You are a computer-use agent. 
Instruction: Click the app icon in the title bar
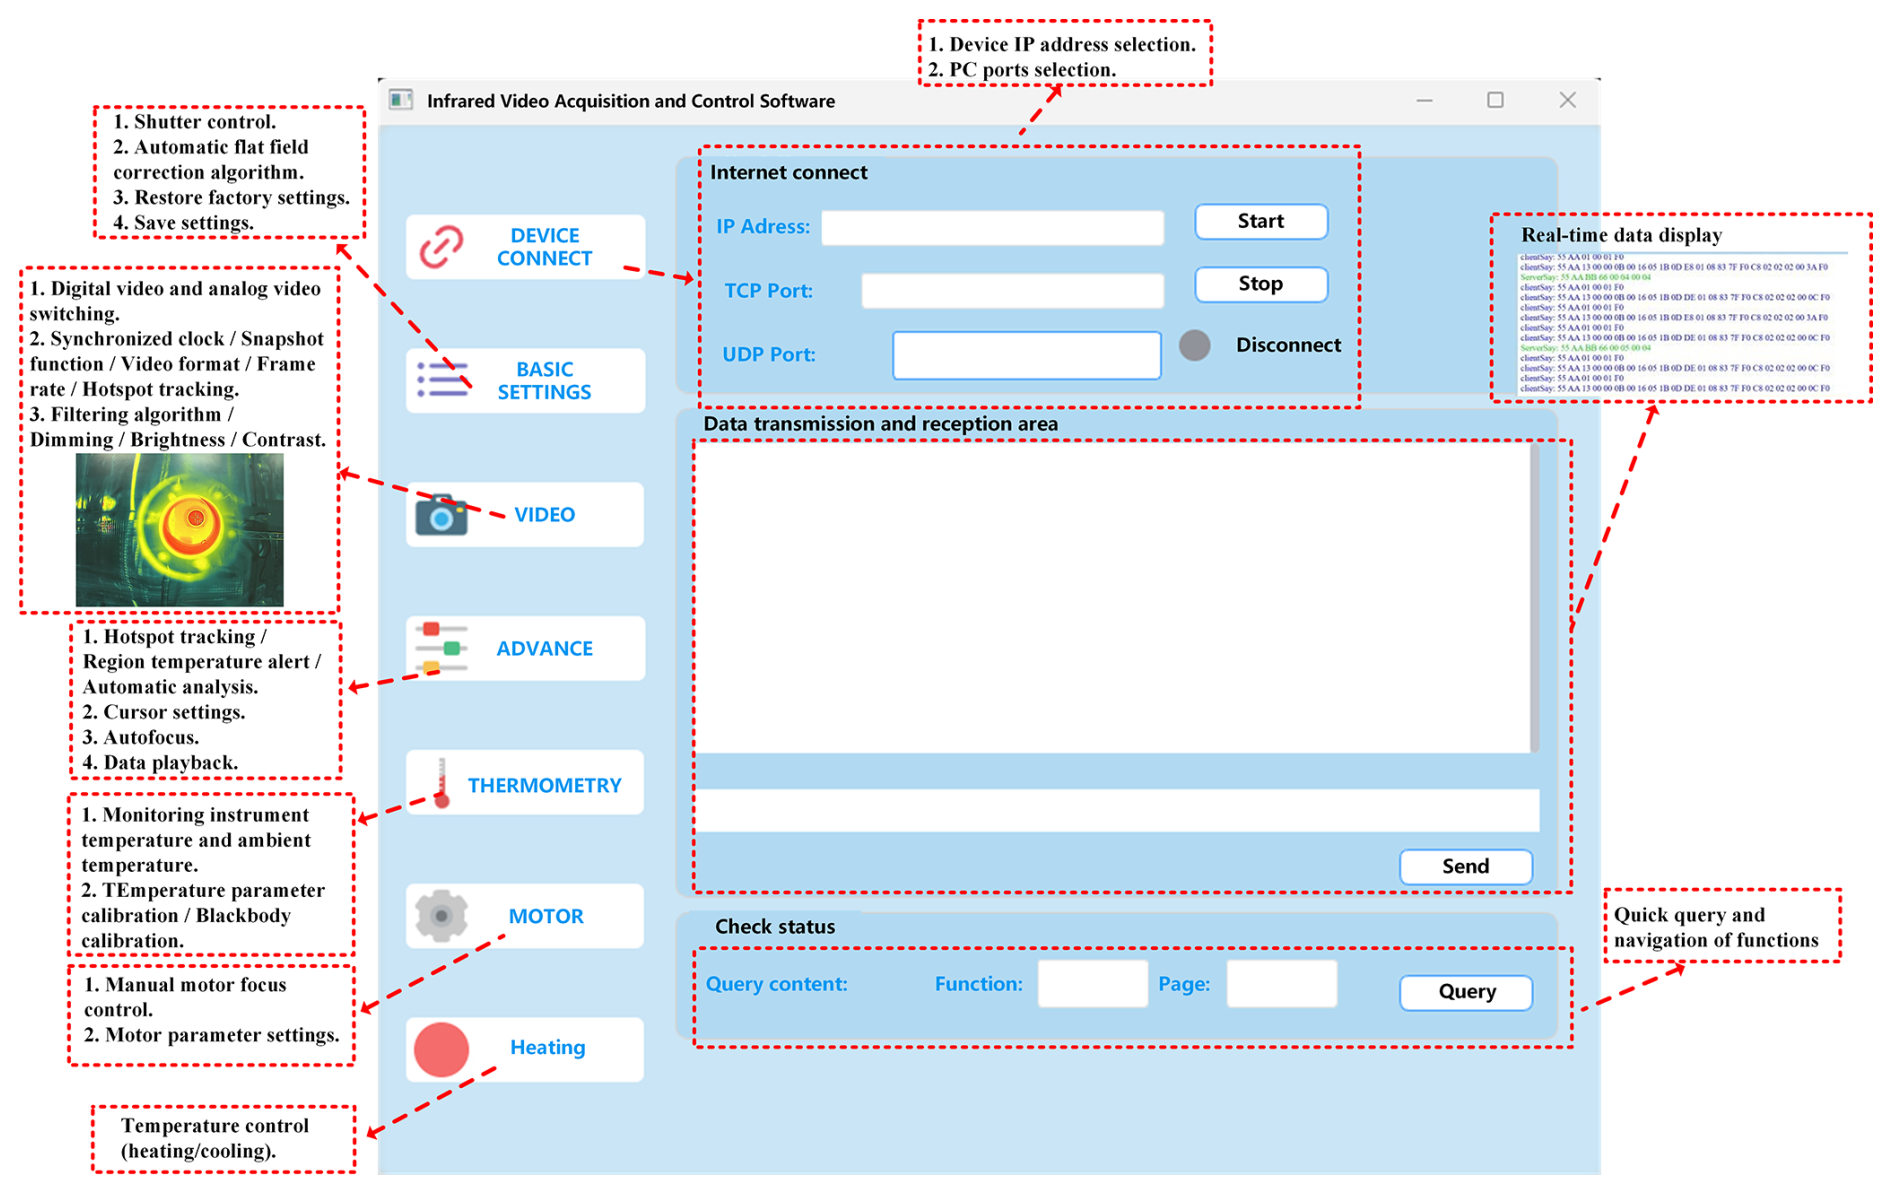click(401, 100)
